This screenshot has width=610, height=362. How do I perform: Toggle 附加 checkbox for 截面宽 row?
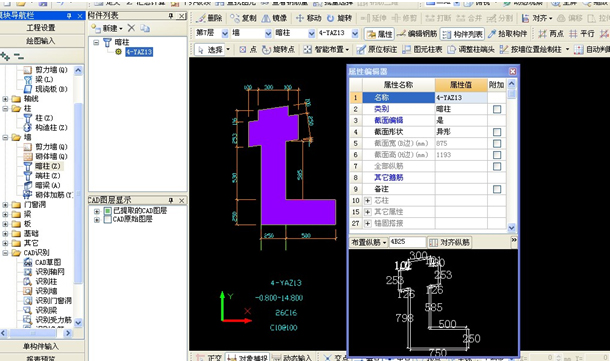497,143
